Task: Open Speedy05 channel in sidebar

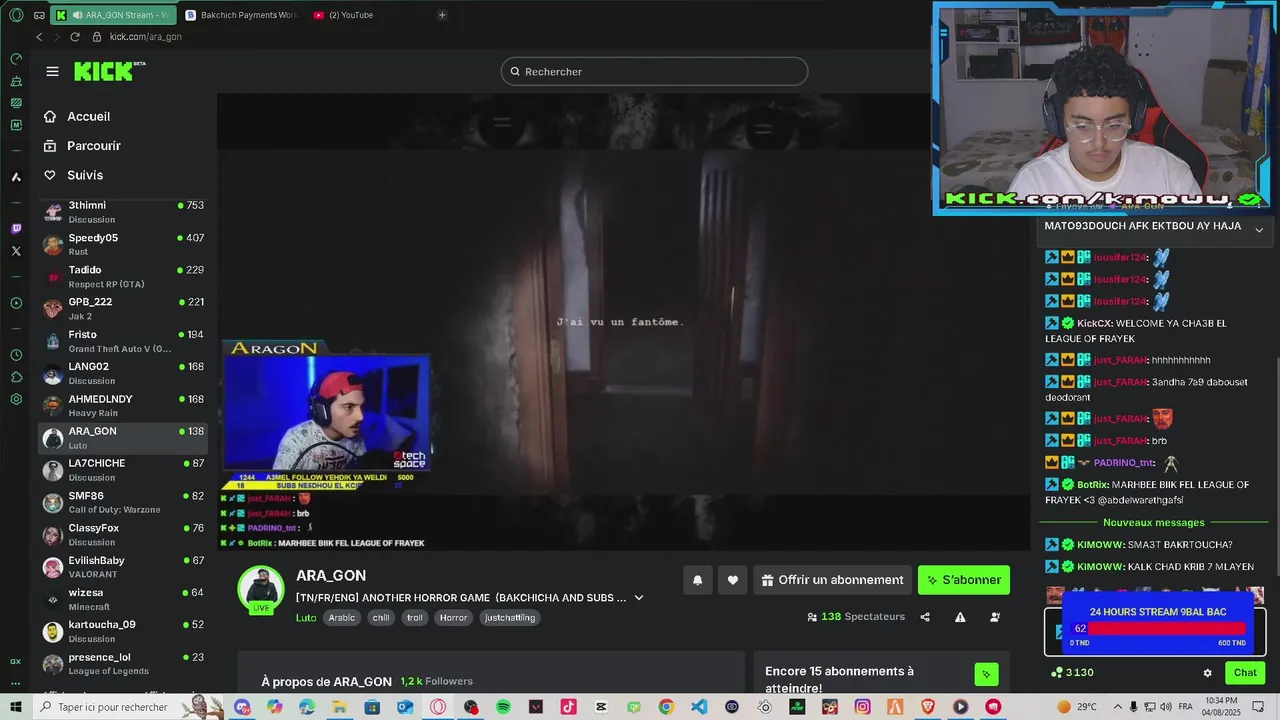Action: coord(123,244)
